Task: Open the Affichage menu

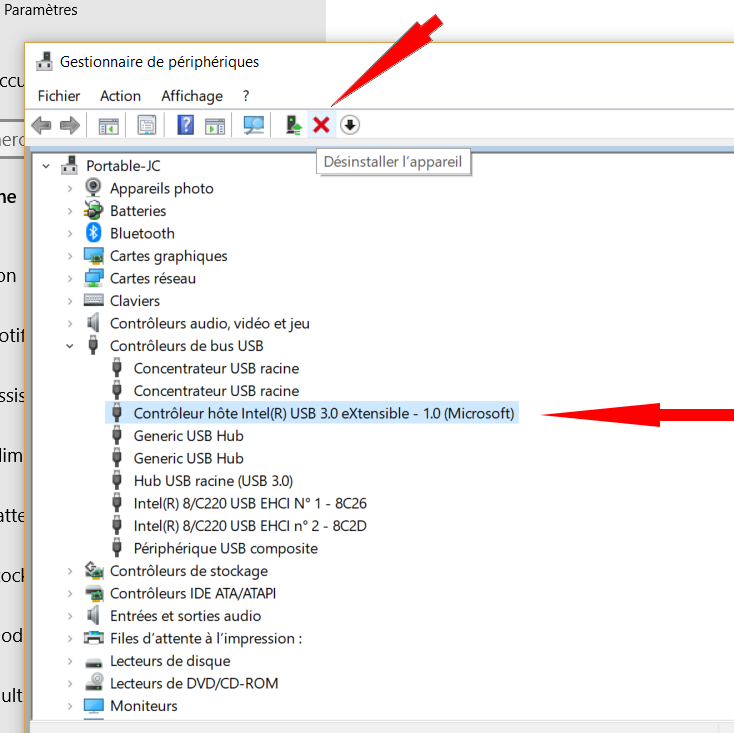Action: pos(192,96)
